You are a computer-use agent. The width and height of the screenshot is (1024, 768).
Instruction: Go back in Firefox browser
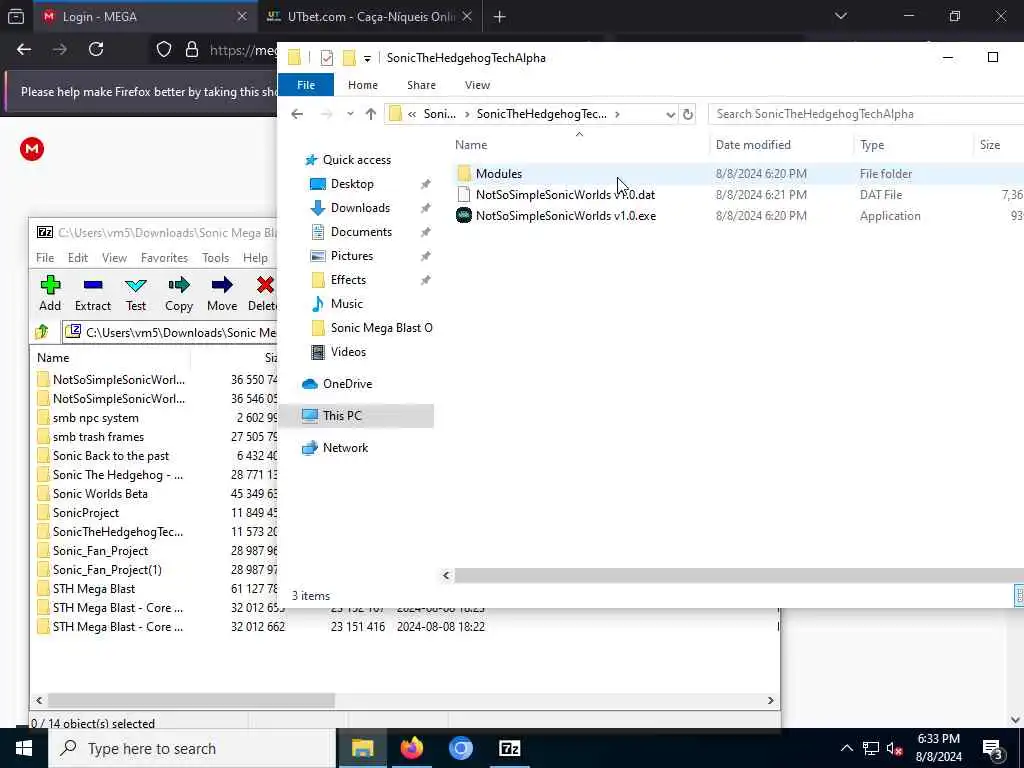24,49
